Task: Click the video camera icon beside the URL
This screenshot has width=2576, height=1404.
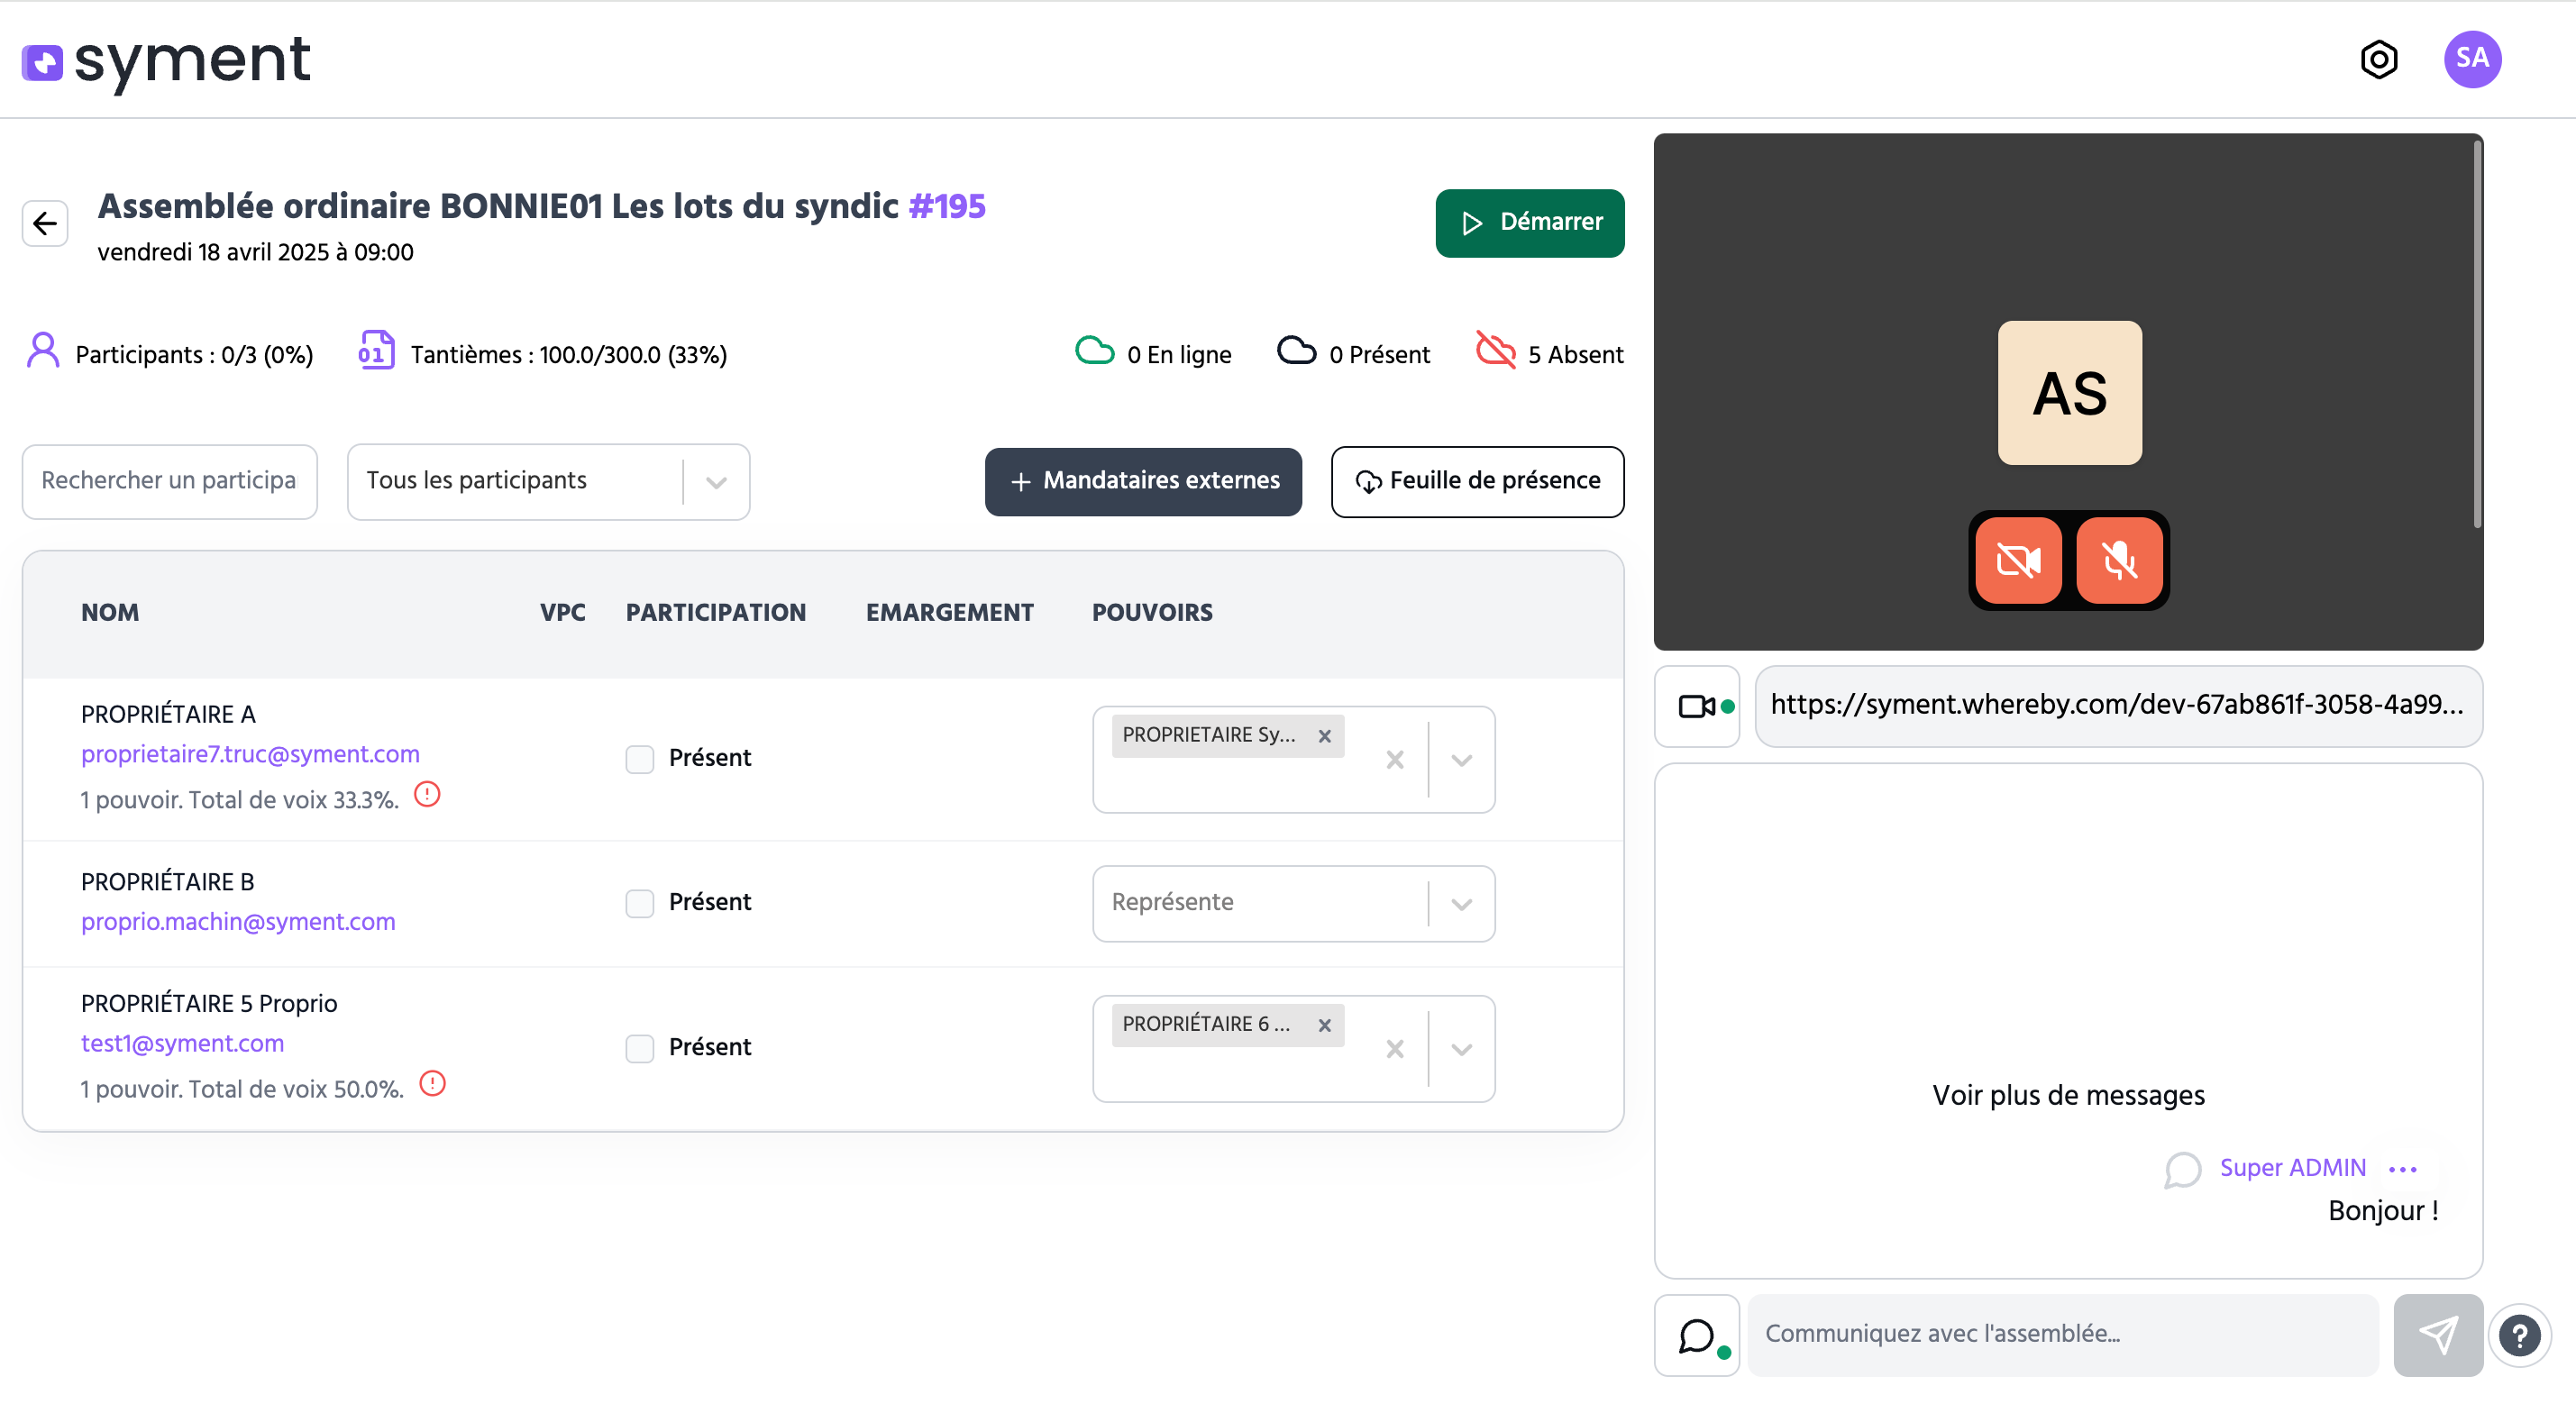Action: click(x=1697, y=706)
